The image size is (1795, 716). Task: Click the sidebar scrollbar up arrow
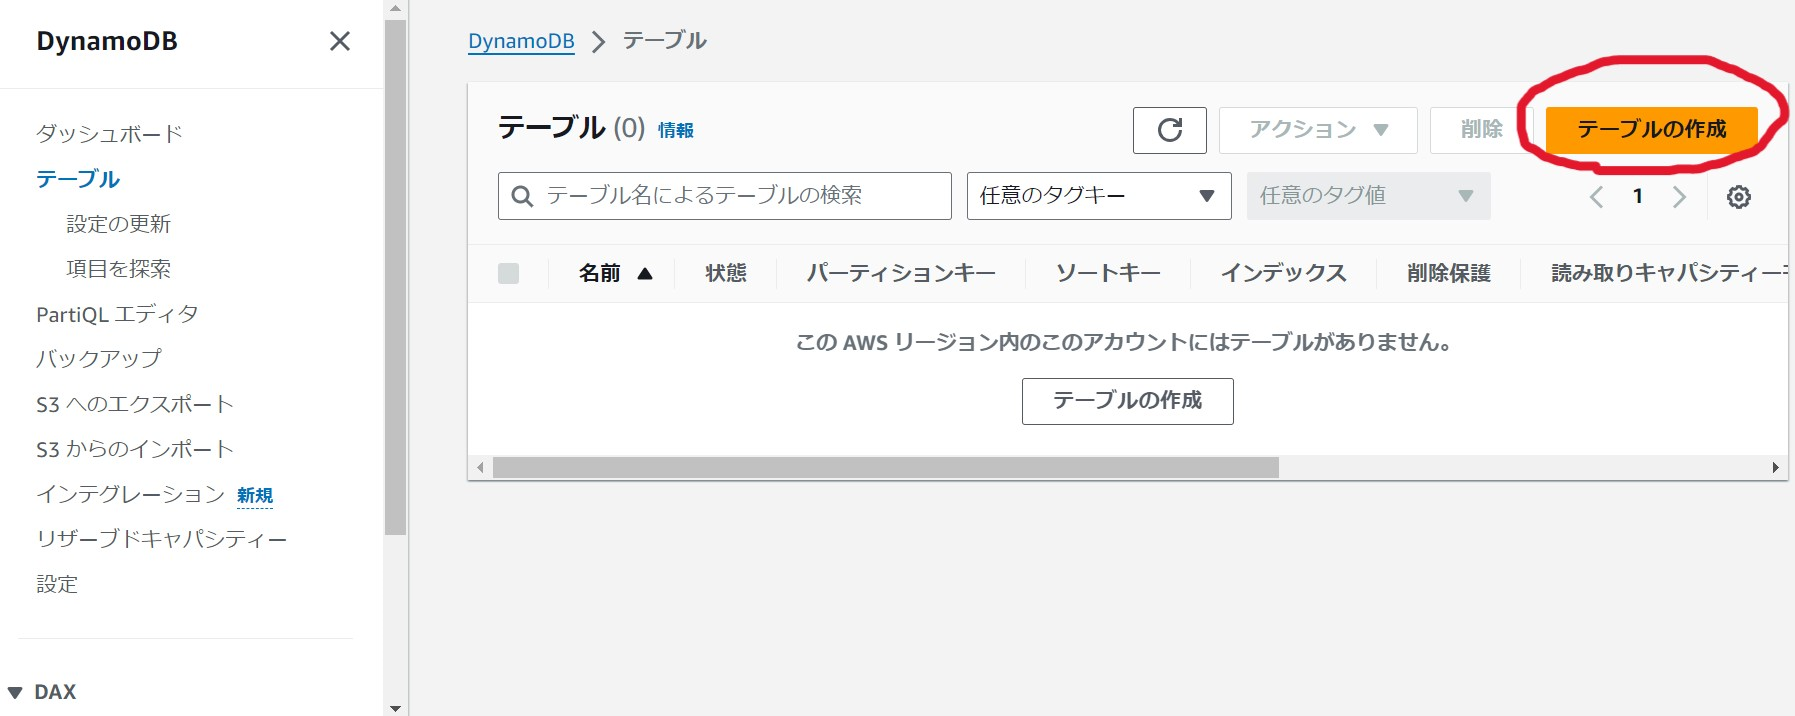(395, 8)
